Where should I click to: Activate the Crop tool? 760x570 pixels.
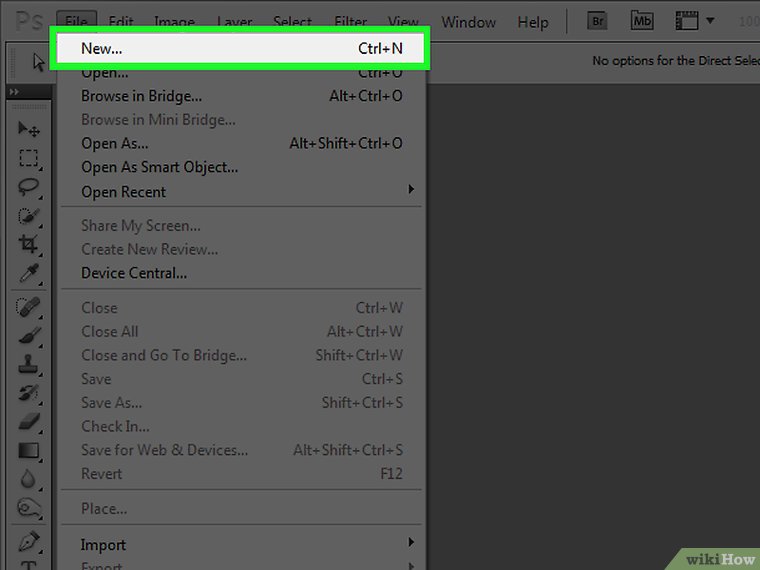click(28, 245)
